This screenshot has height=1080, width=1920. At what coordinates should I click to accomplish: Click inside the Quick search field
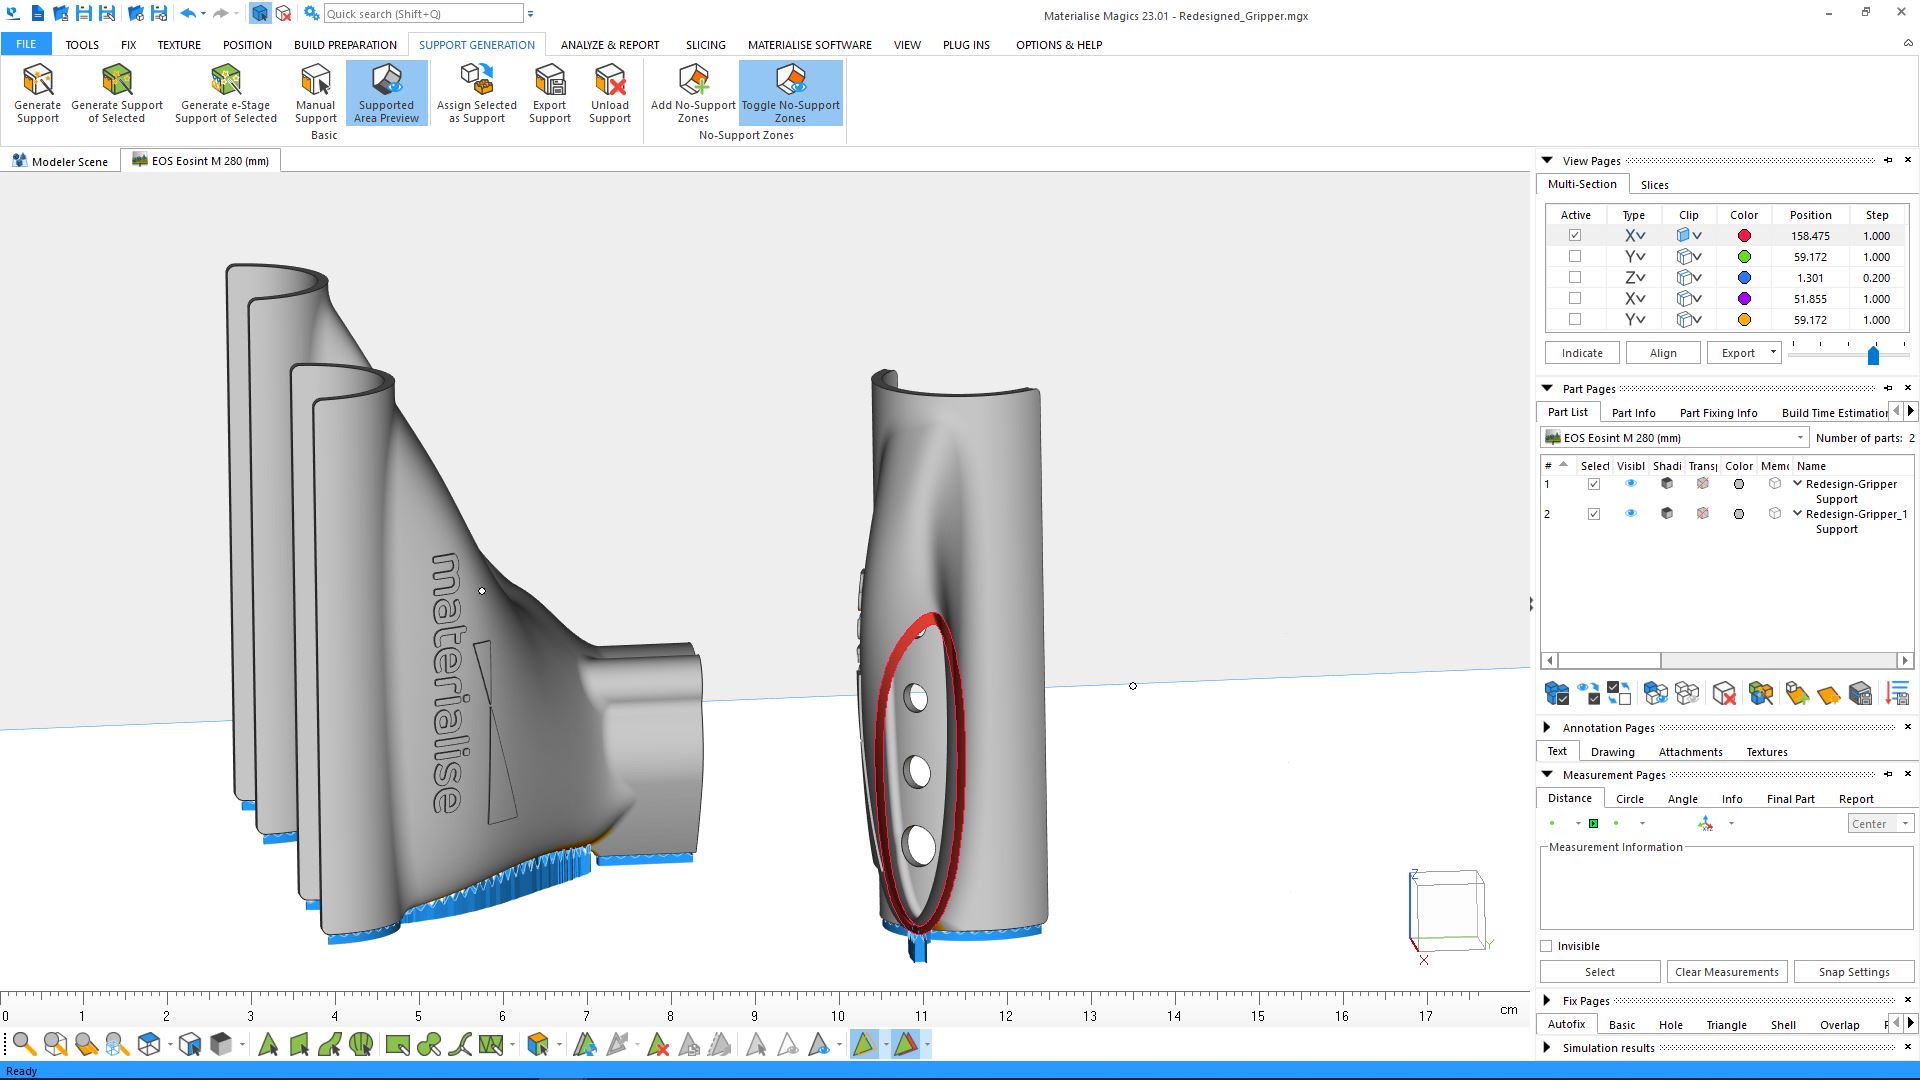(x=420, y=13)
